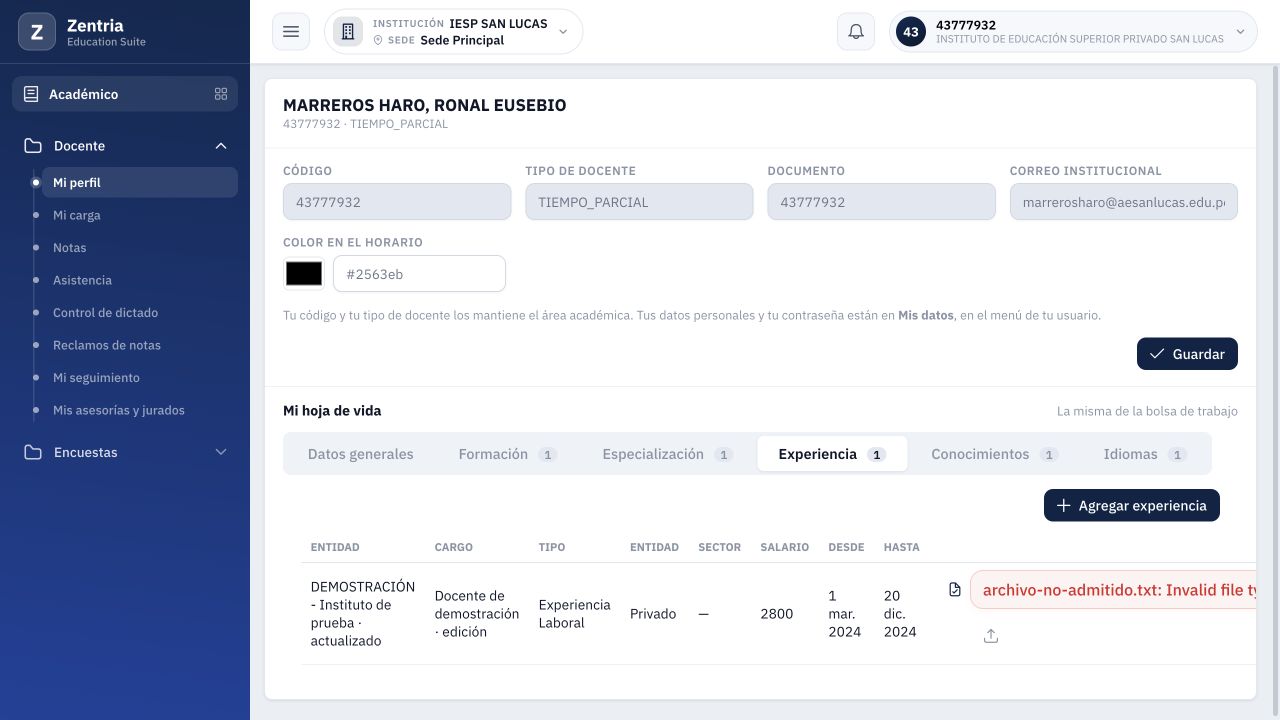This screenshot has width=1280, height=720.
Task: Click the 2800 salary value
Action: coord(777,614)
